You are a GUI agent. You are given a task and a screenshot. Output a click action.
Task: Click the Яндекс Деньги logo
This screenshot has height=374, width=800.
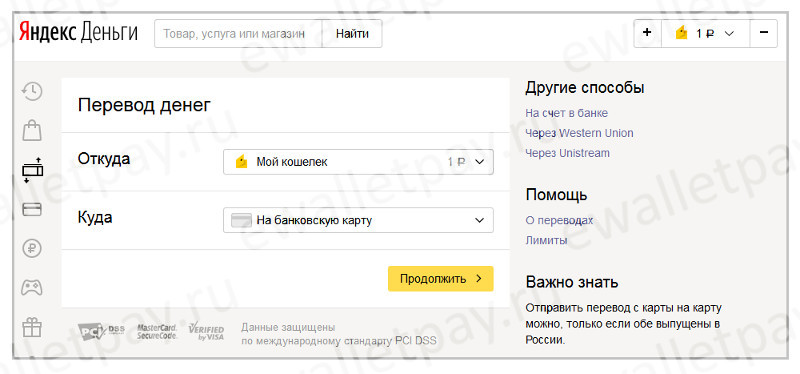[79, 33]
